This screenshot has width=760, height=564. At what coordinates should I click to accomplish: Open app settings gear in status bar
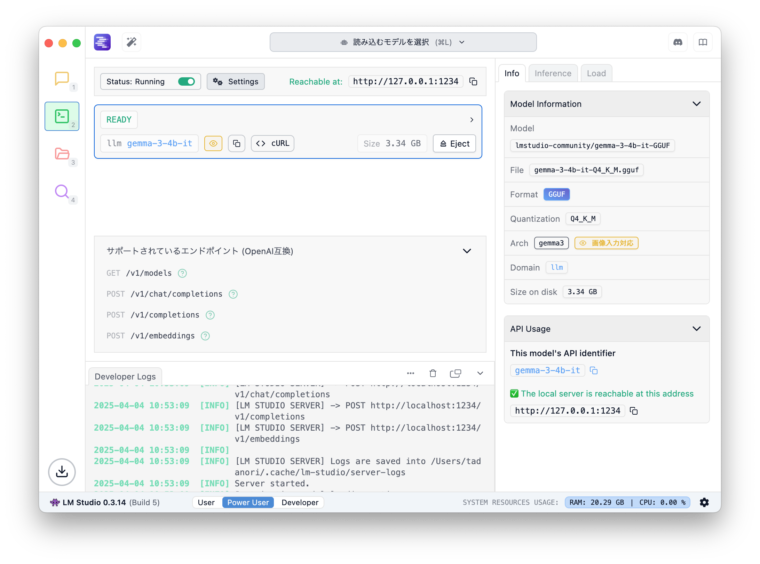704,502
